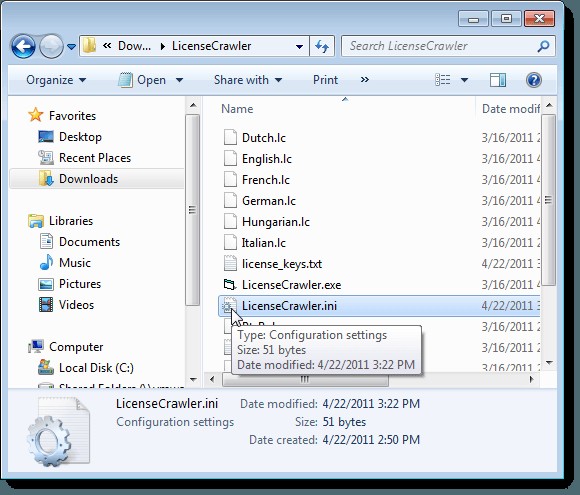Click the horizontal scrollbar thumb
The image size is (580, 495).
click(305, 380)
